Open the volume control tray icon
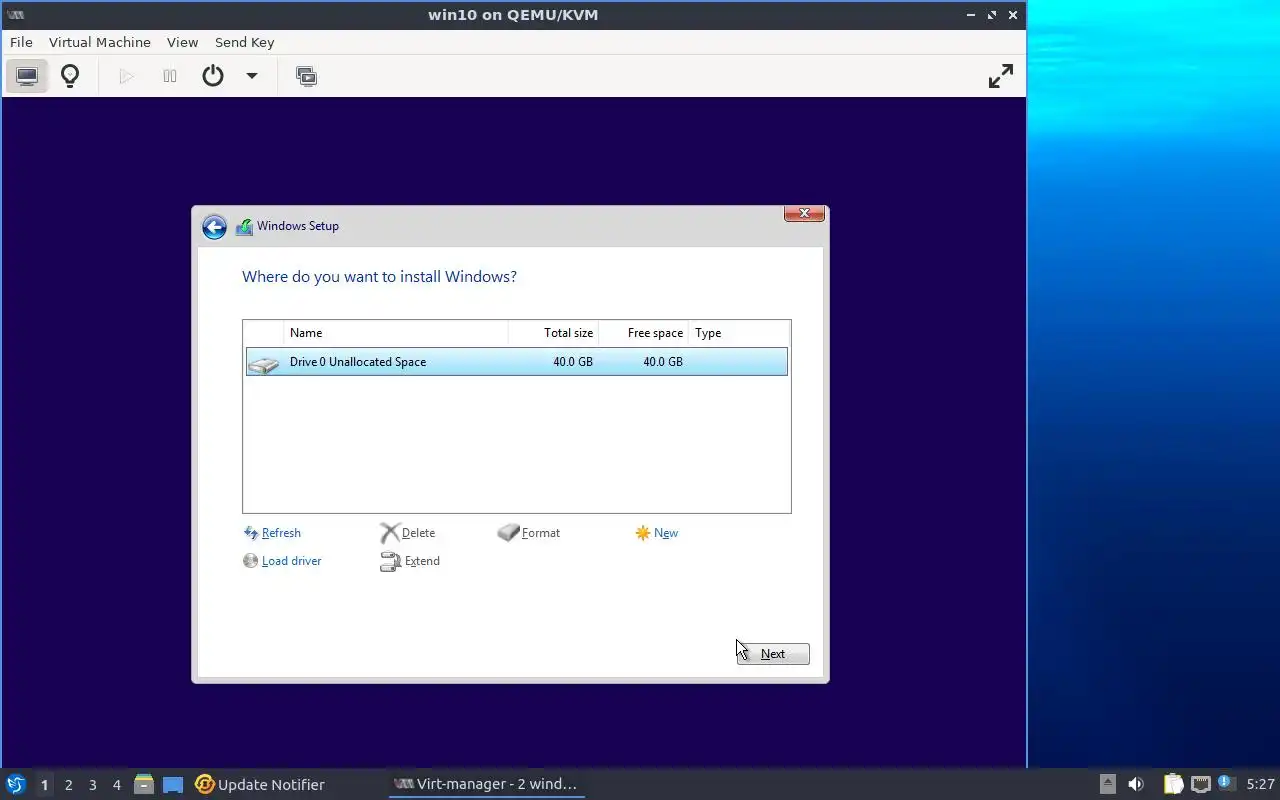This screenshot has height=800, width=1280. tap(1136, 785)
